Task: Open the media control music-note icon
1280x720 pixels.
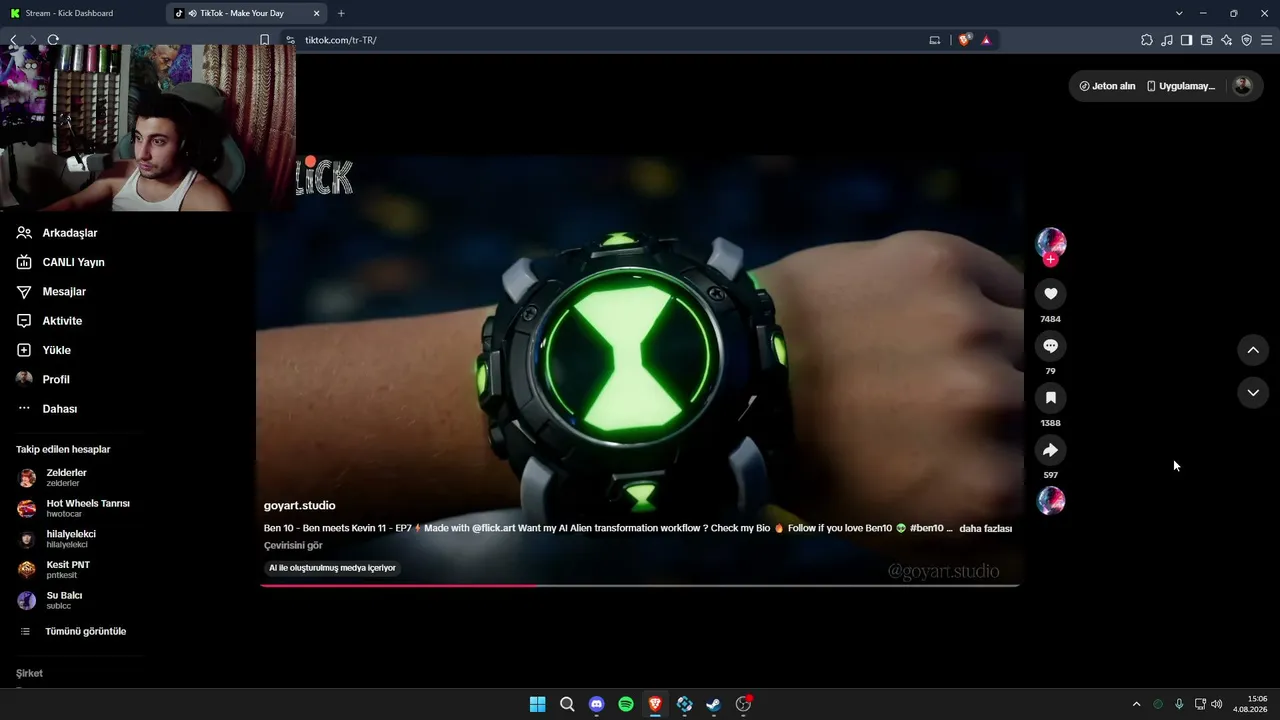Action: coord(1166,40)
